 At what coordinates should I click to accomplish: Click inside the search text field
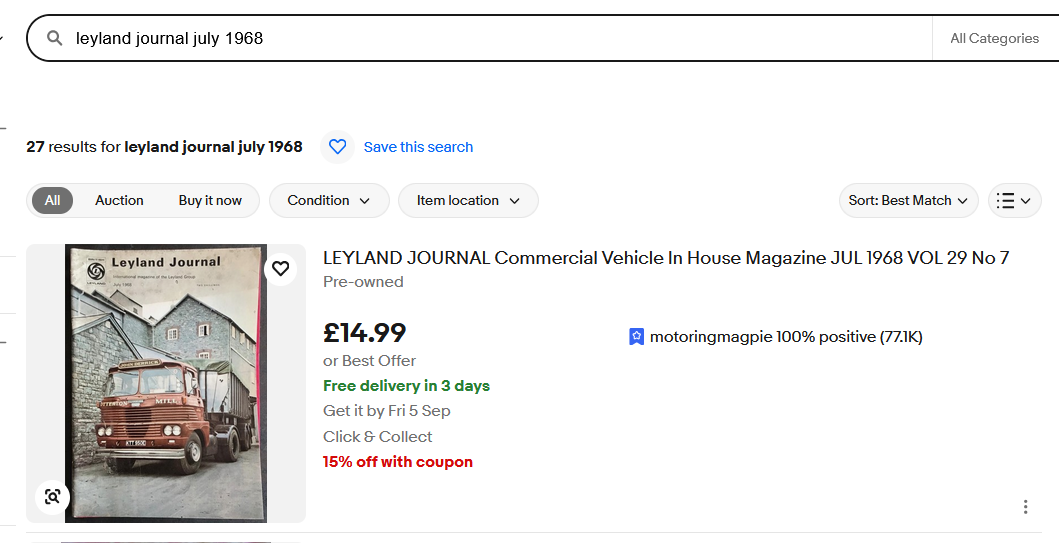pos(500,39)
